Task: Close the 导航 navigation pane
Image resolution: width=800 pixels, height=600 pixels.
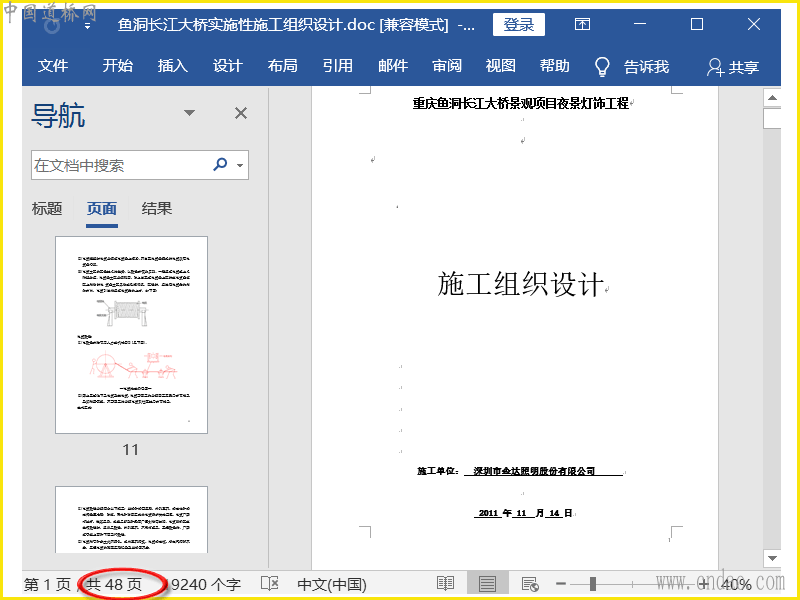Action: coord(241,113)
